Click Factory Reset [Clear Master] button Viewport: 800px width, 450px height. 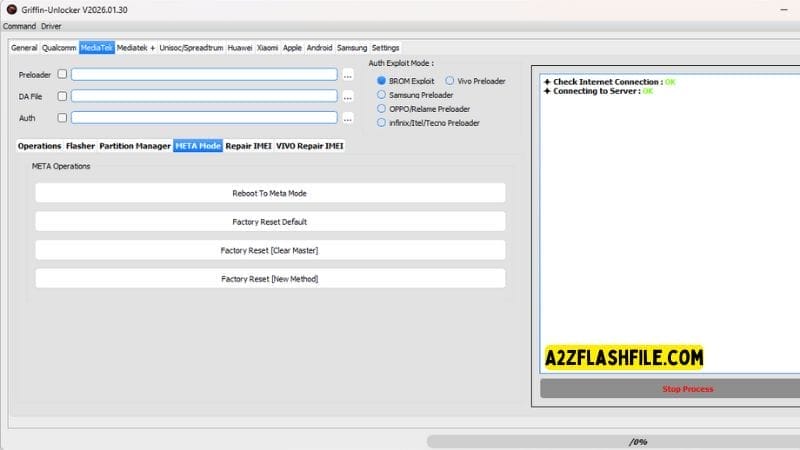point(270,251)
